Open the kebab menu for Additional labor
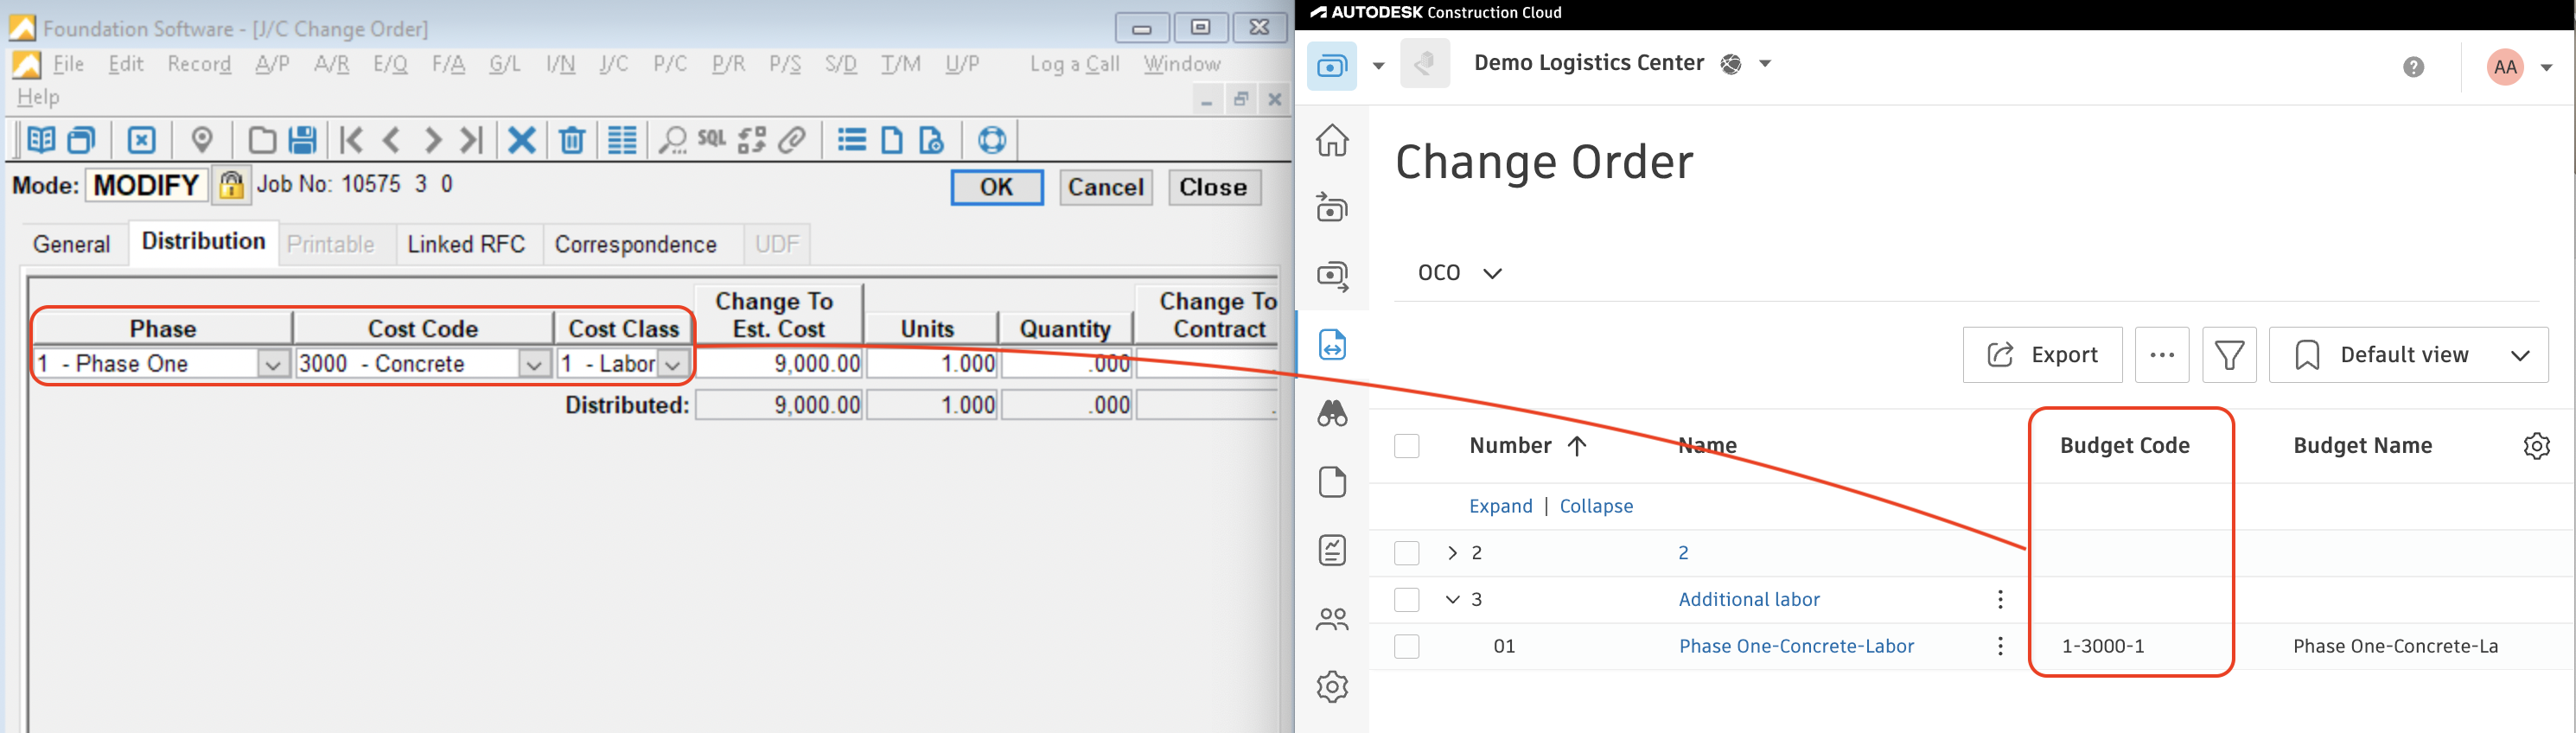Image resolution: width=2576 pixels, height=733 pixels. 1999,600
